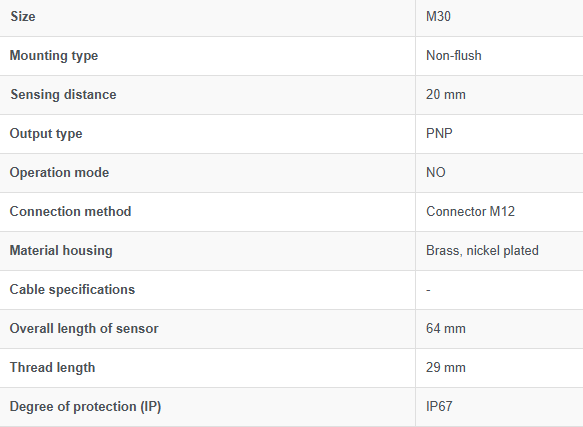Select the 20 mm sensing value

(x=446, y=94)
